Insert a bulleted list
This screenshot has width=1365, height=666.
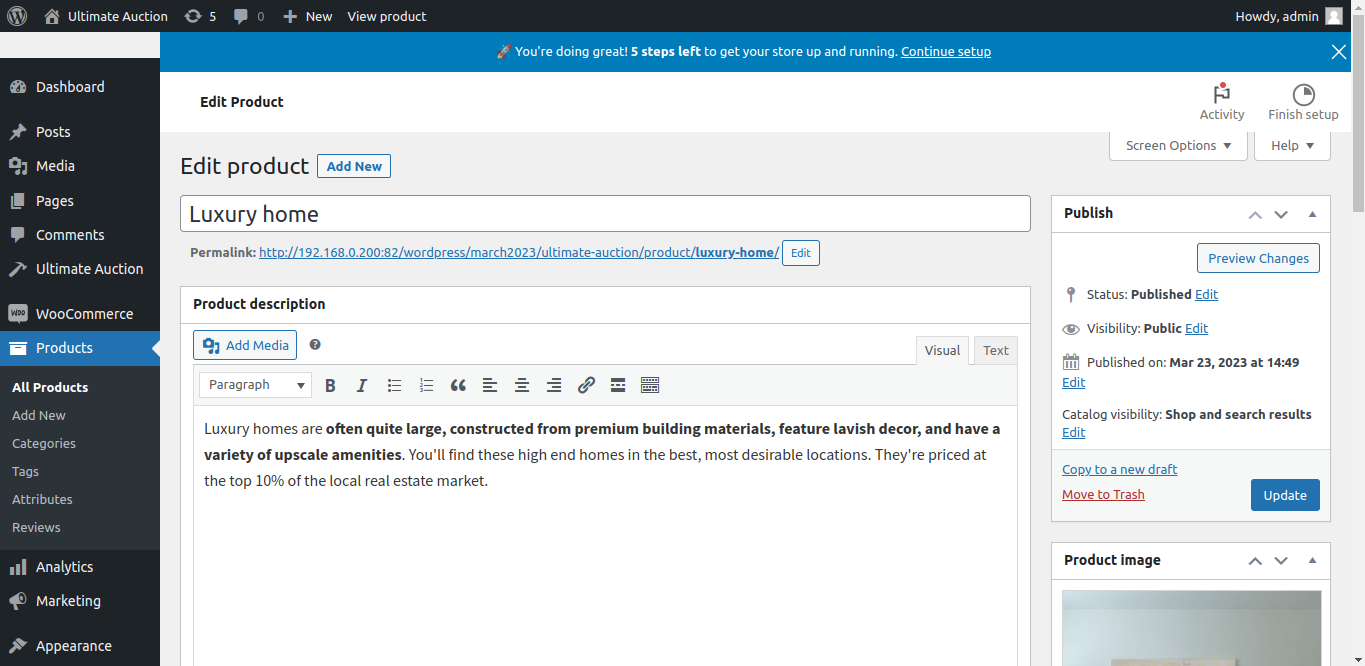pos(394,385)
